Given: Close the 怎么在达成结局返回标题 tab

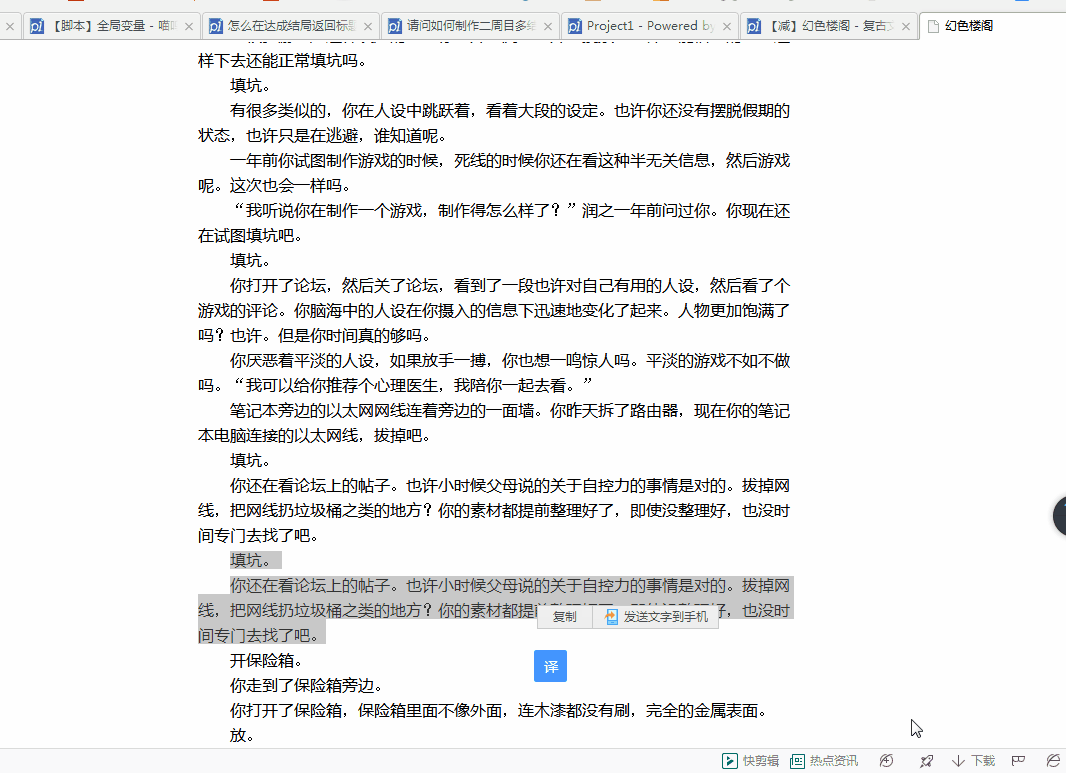Looking at the screenshot, I should tap(368, 27).
